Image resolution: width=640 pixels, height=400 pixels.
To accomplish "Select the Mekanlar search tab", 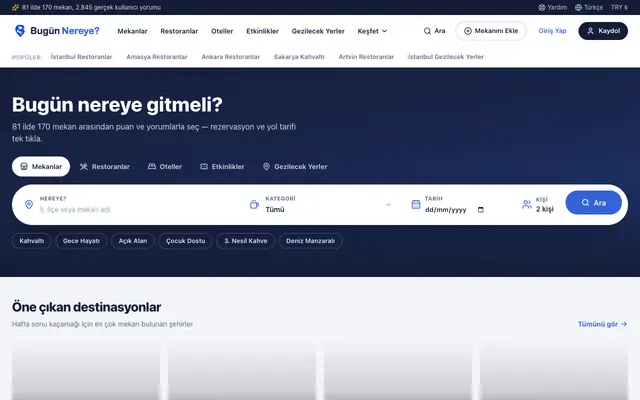I will tap(41, 167).
